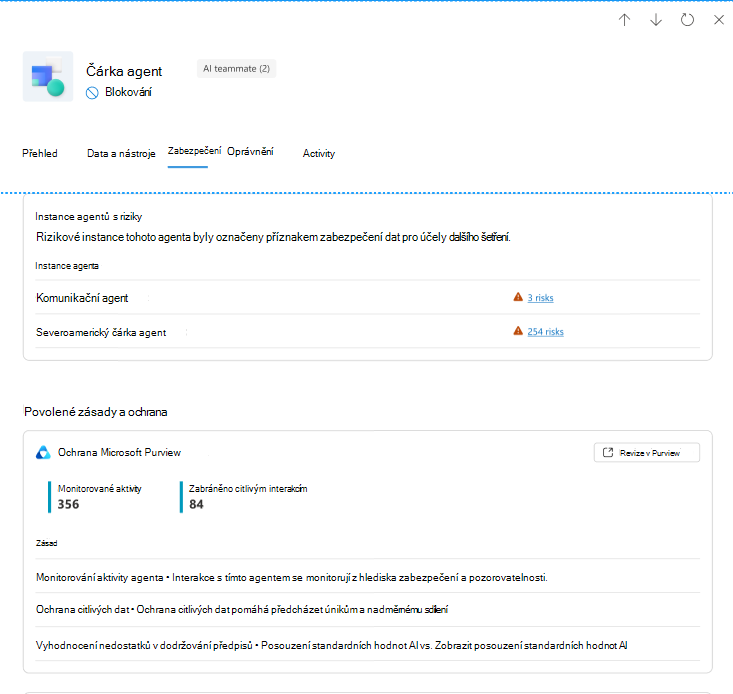Select the Ochrana citlivých dat policy row
The height and width of the screenshot is (694, 733).
(x=367, y=609)
